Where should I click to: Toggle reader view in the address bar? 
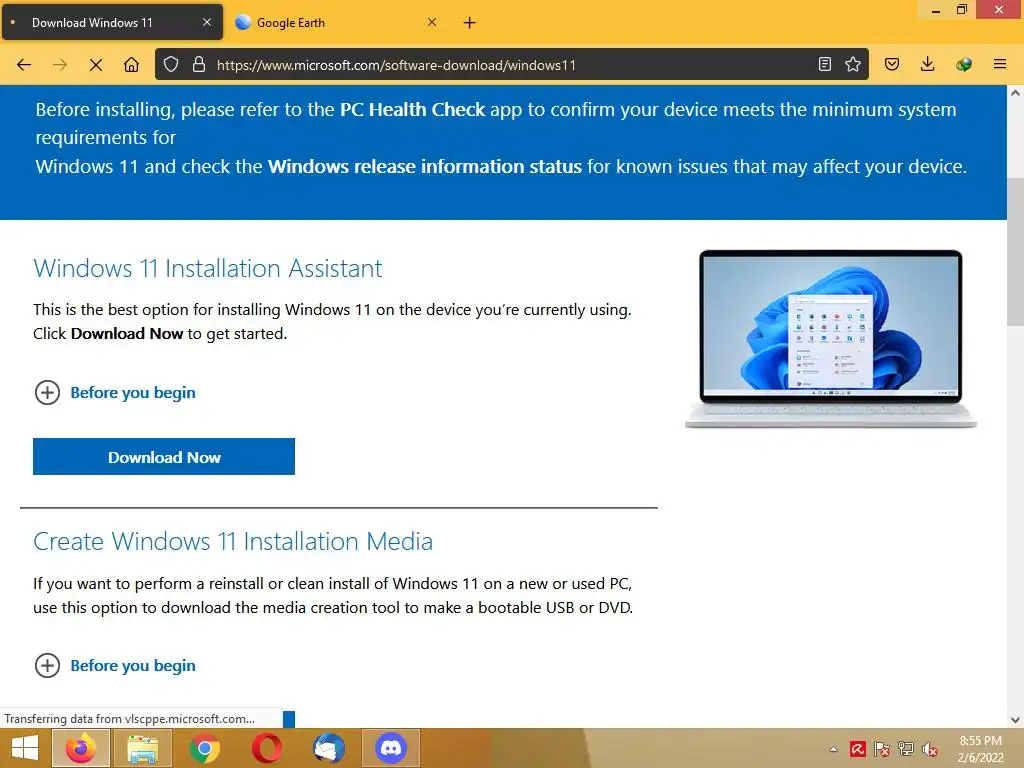click(x=825, y=64)
